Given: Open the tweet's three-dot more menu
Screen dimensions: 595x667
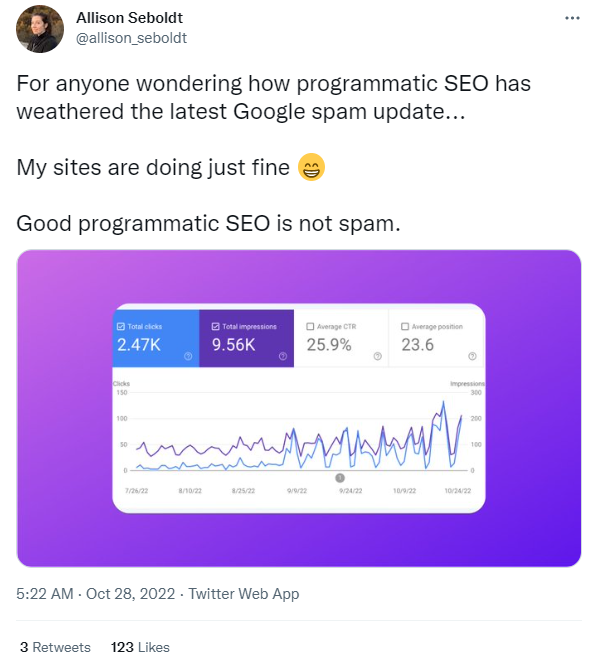Looking at the screenshot, I should 572,18.
